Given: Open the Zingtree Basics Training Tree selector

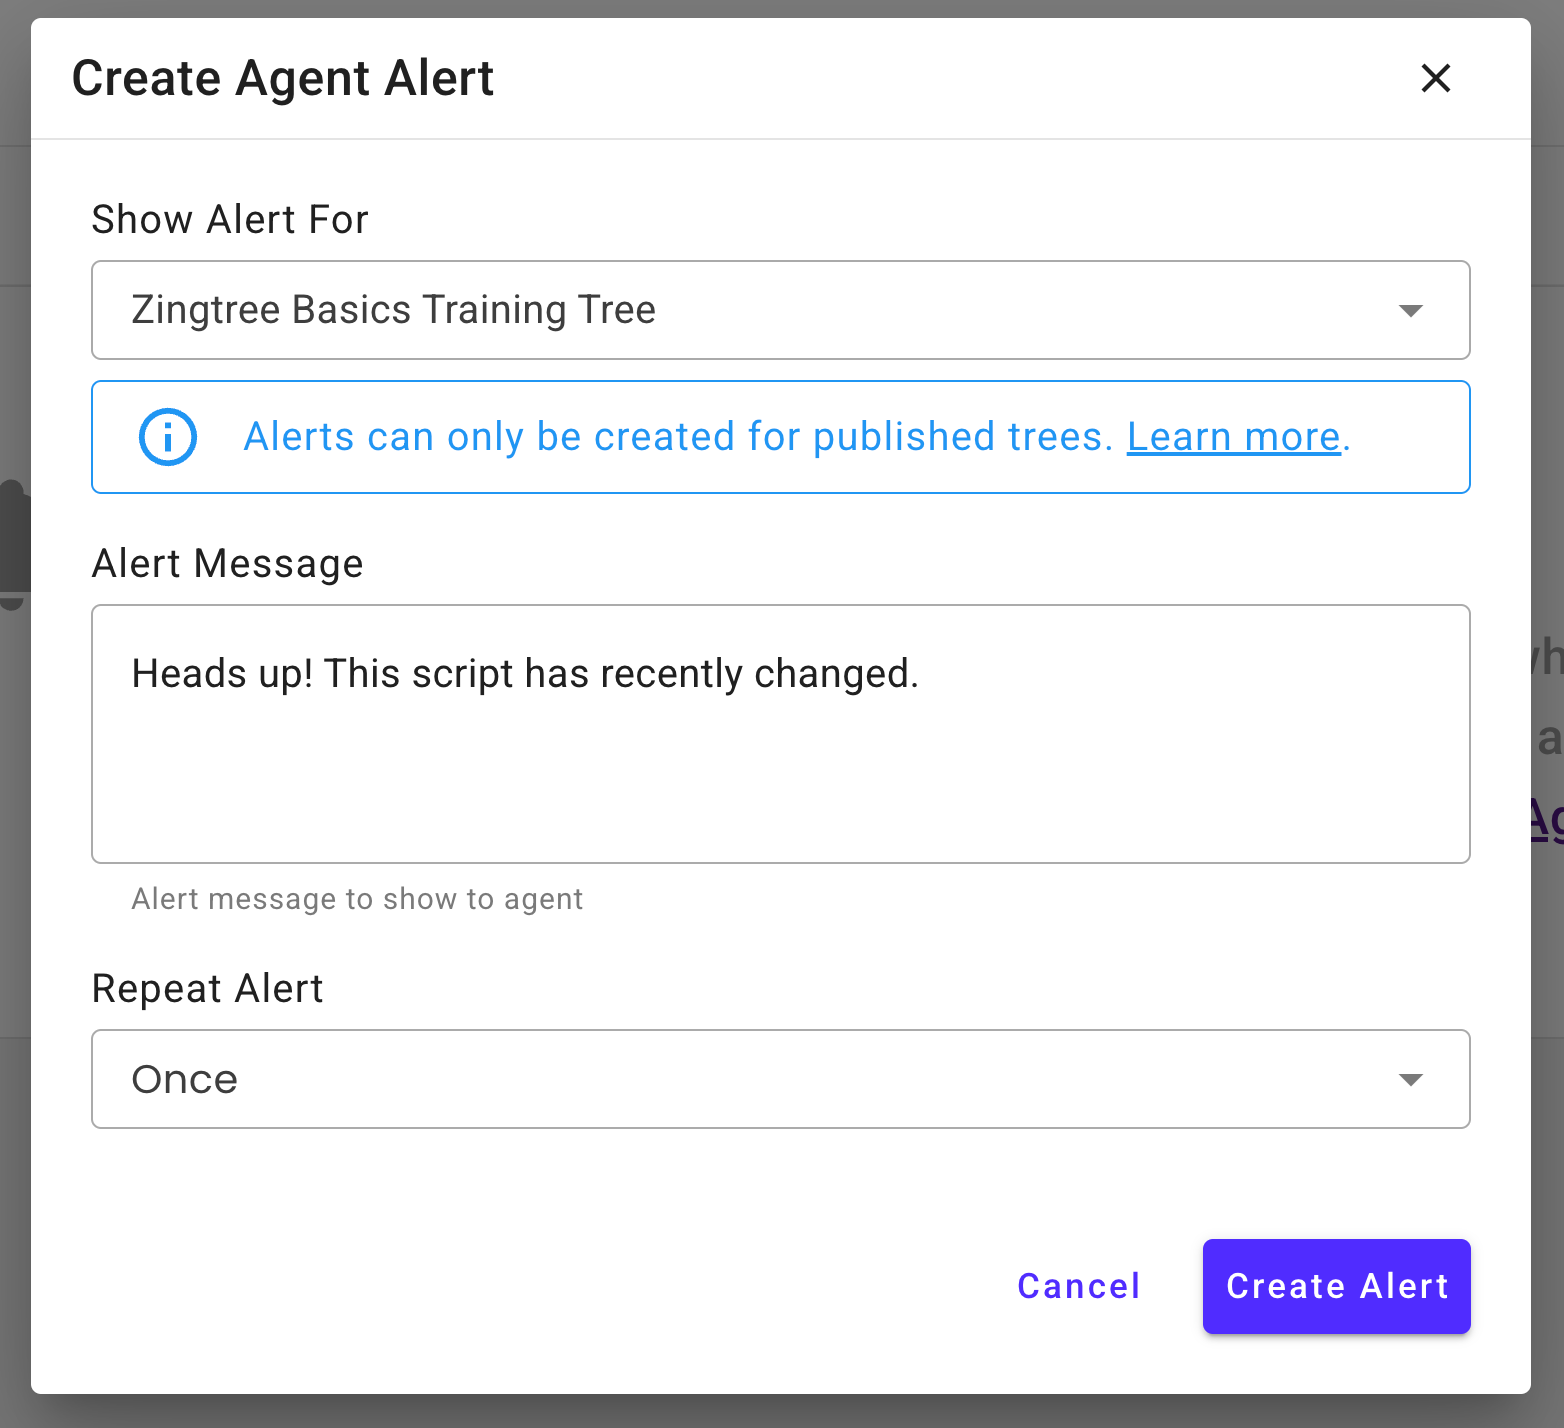Looking at the screenshot, I should tap(780, 310).
